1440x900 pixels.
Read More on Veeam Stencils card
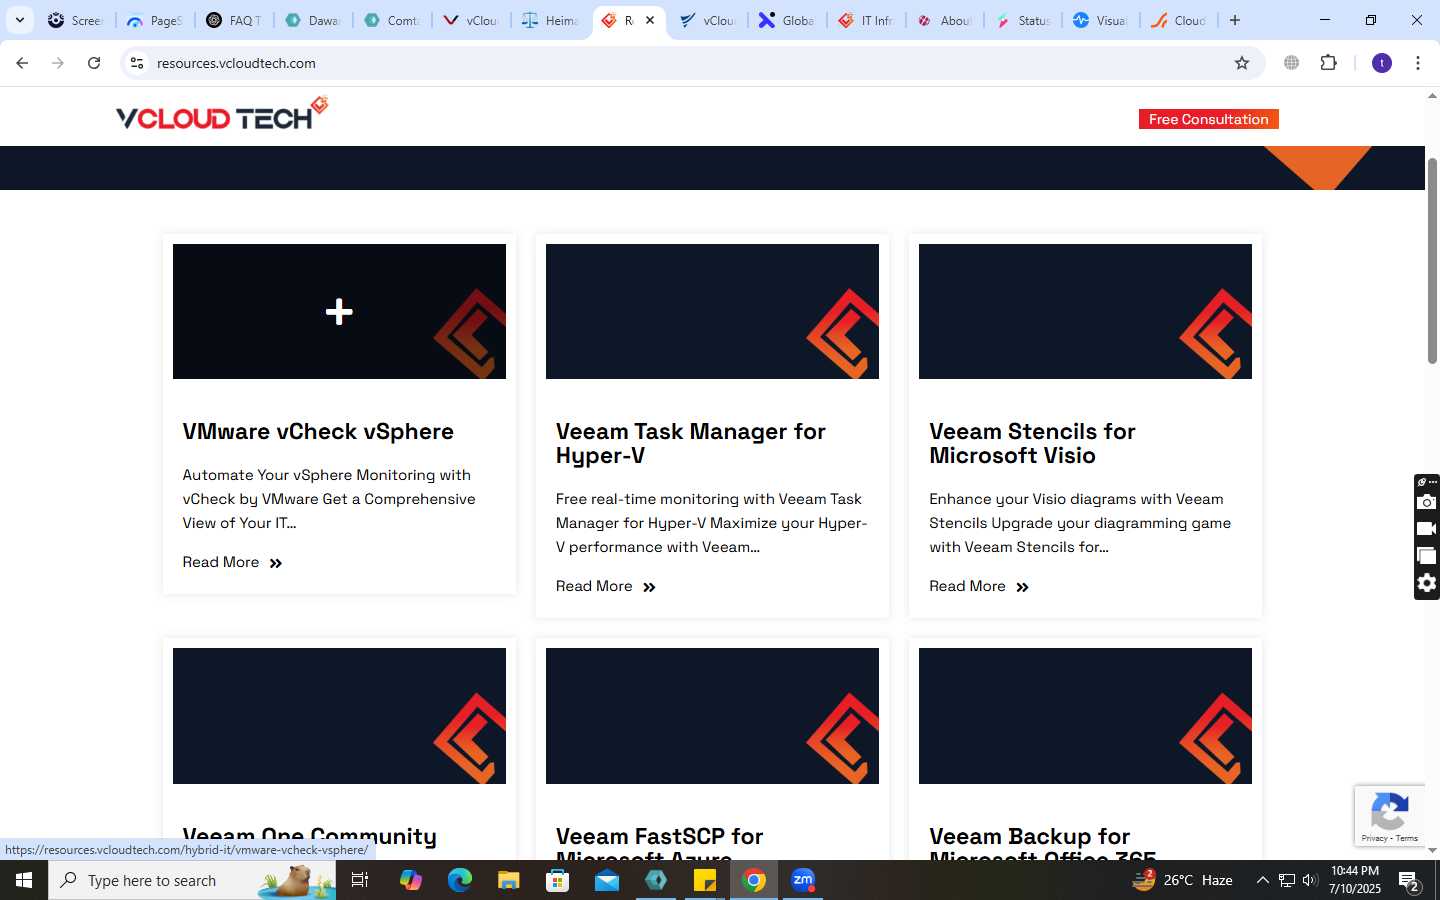click(978, 586)
